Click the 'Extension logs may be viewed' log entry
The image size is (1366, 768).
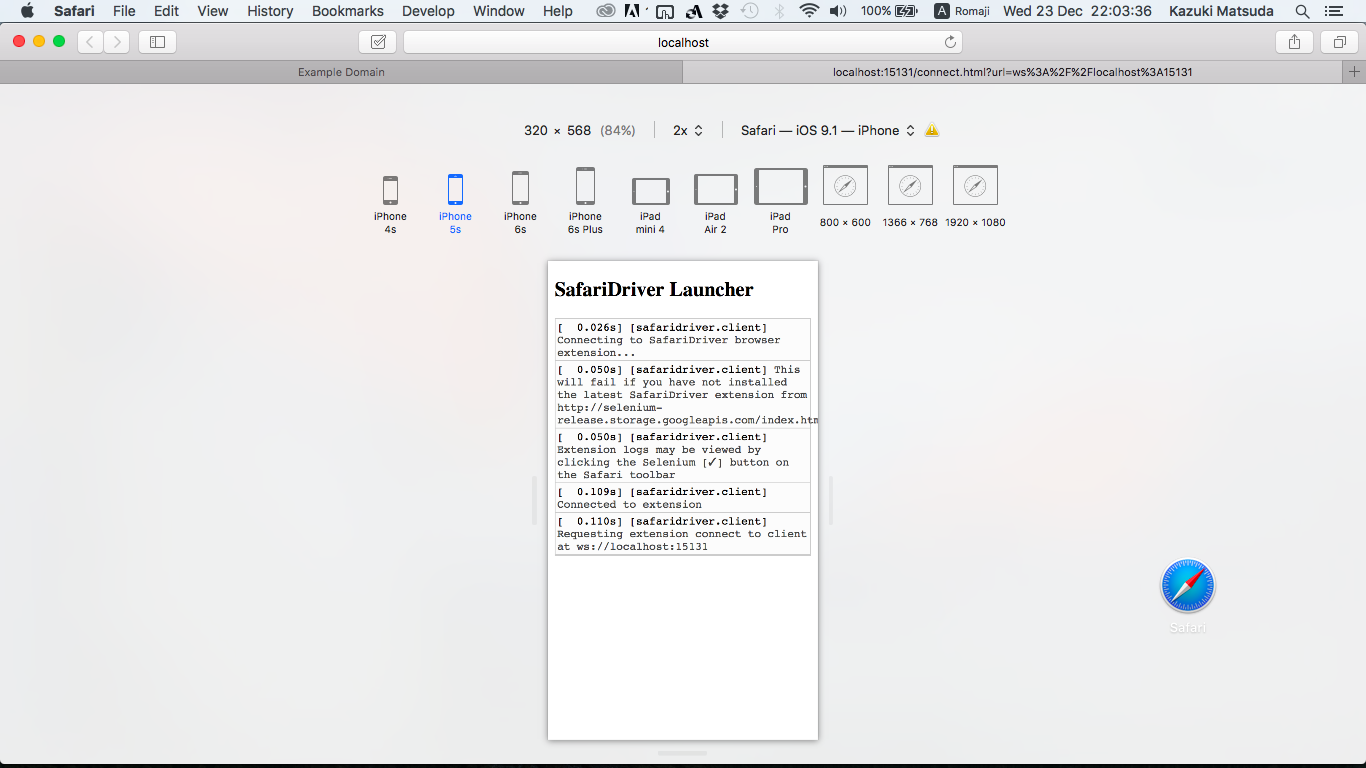682,456
